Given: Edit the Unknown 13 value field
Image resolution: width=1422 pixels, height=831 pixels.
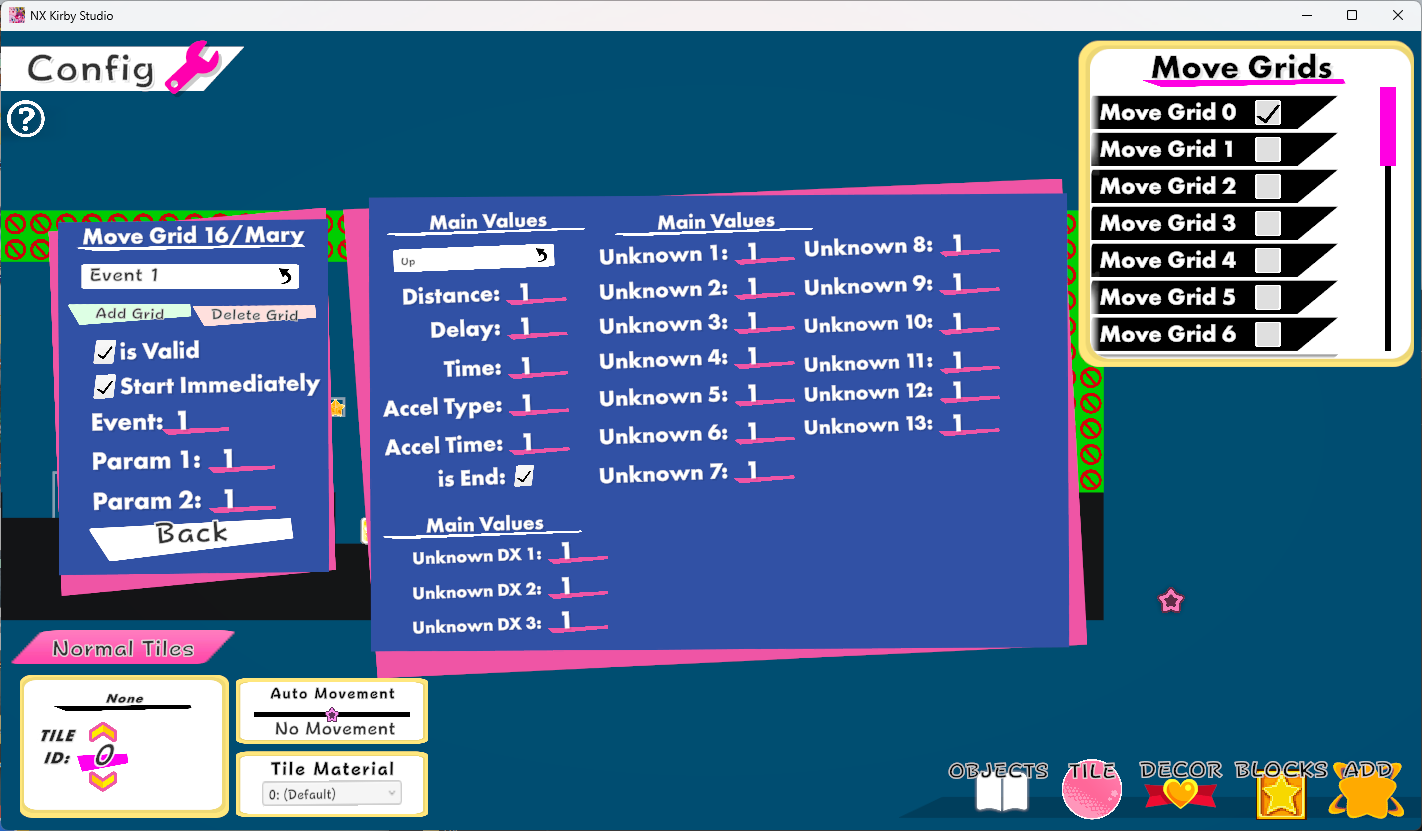Looking at the screenshot, I should [969, 425].
